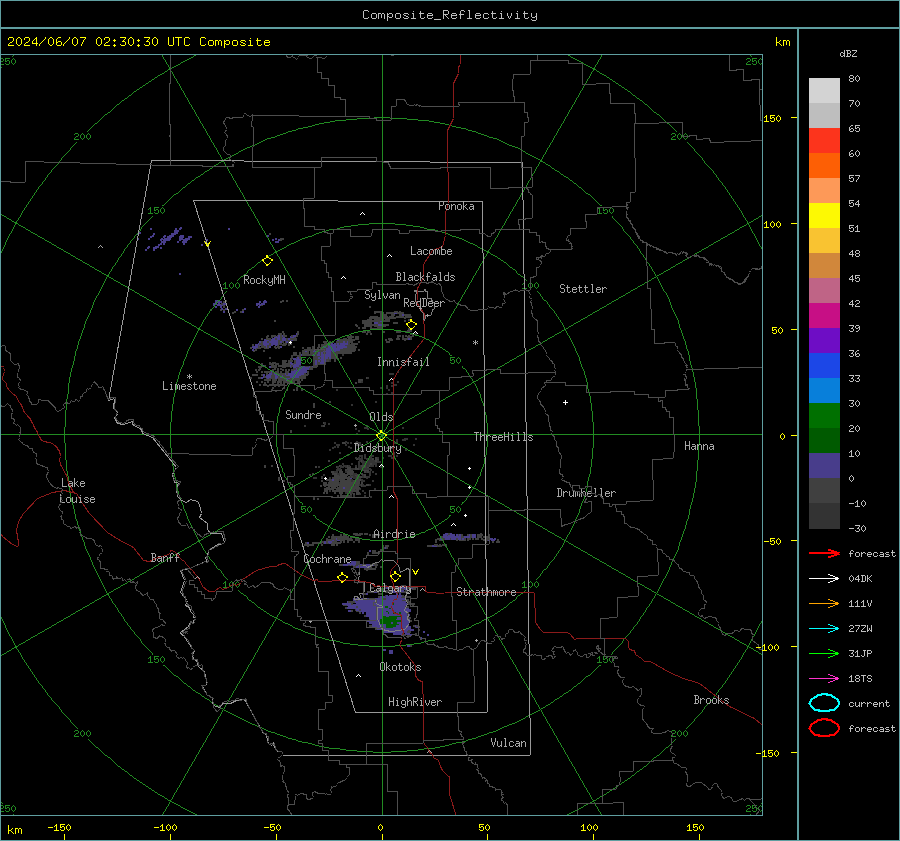The image size is (900, 841).
Task: Click the Hanna town label
Action: coord(699,446)
